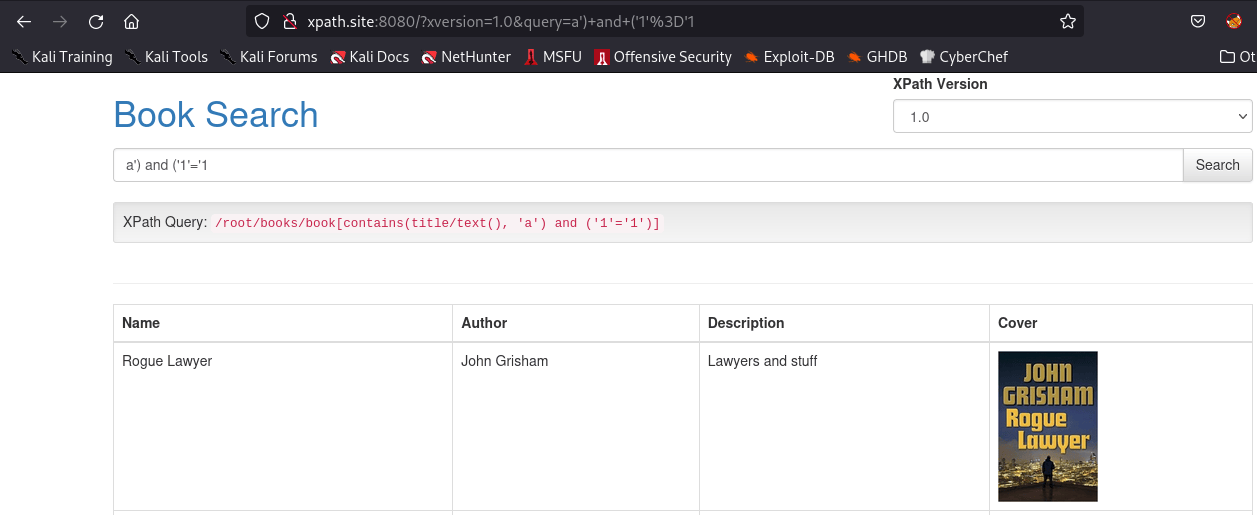Screen dimensions: 1257x515
Task: Click the Rogue Lawyer cover image
Action: tap(1048, 426)
